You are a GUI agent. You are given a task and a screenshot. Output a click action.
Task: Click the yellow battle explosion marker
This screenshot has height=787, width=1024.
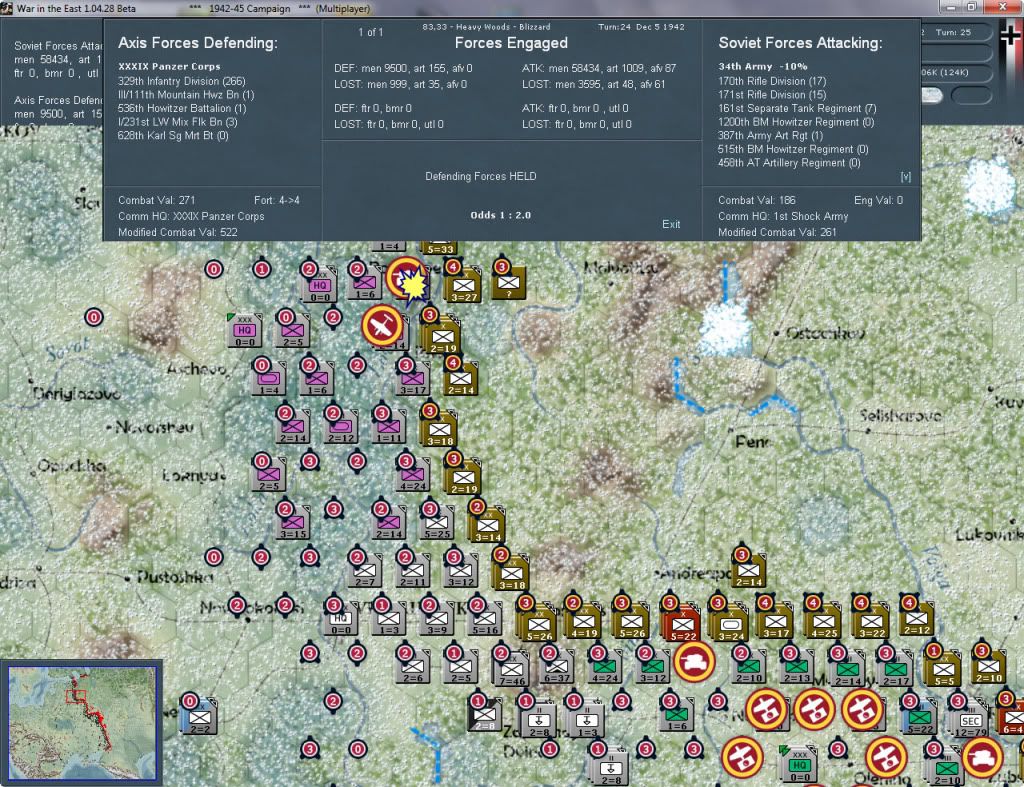click(x=411, y=286)
